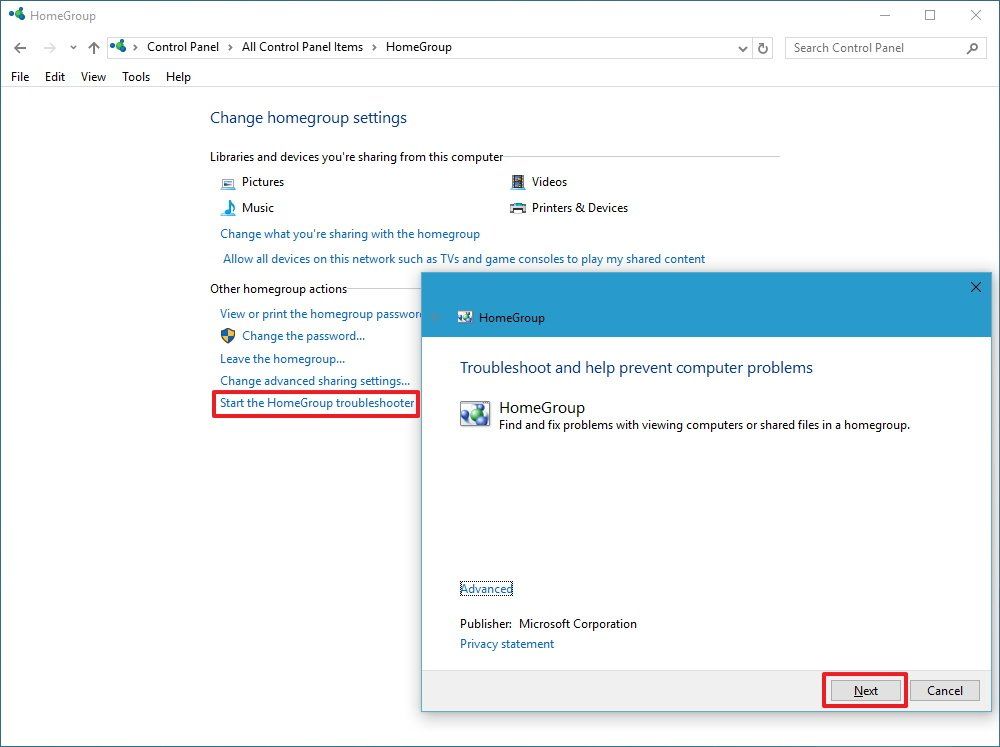Screen dimensions: 1000x747
Task: Open Change advanced sharing settings link
Action: pyautogui.click(x=315, y=381)
